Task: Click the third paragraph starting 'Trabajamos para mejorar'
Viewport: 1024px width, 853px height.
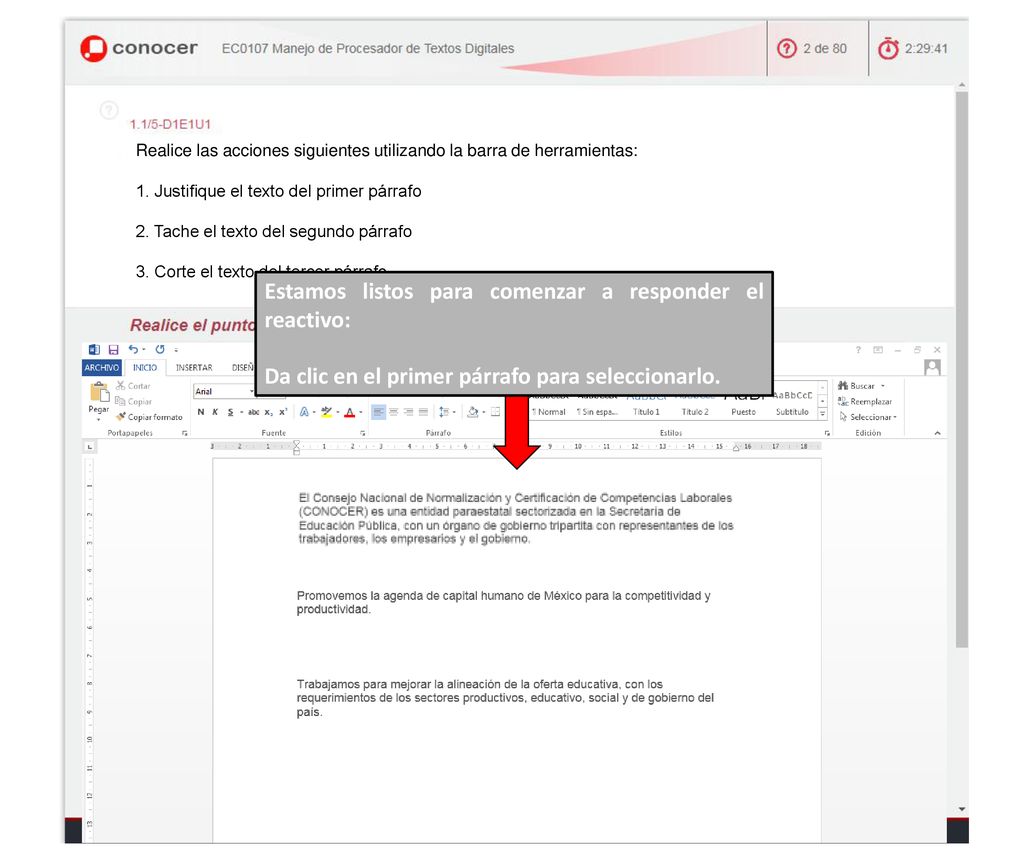Action: pos(505,698)
